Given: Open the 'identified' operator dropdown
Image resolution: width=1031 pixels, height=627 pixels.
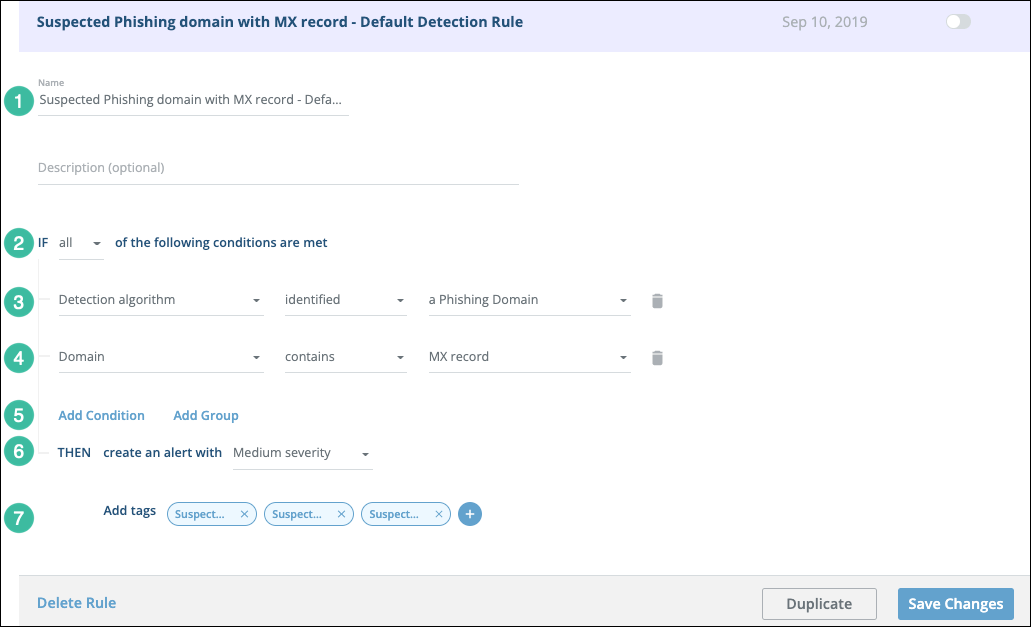Looking at the screenshot, I should 344,300.
